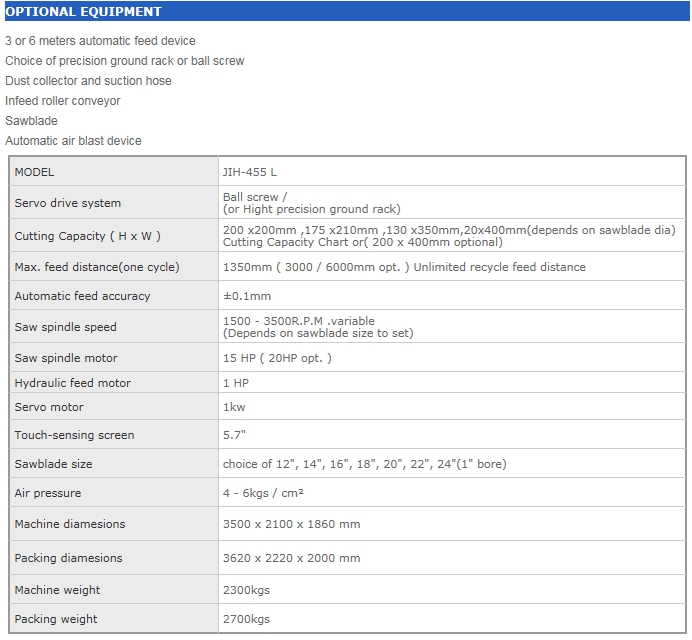692x640 pixels.
Task: Click the 'Hydraulic feed motor' label
Action: (72, 383)
